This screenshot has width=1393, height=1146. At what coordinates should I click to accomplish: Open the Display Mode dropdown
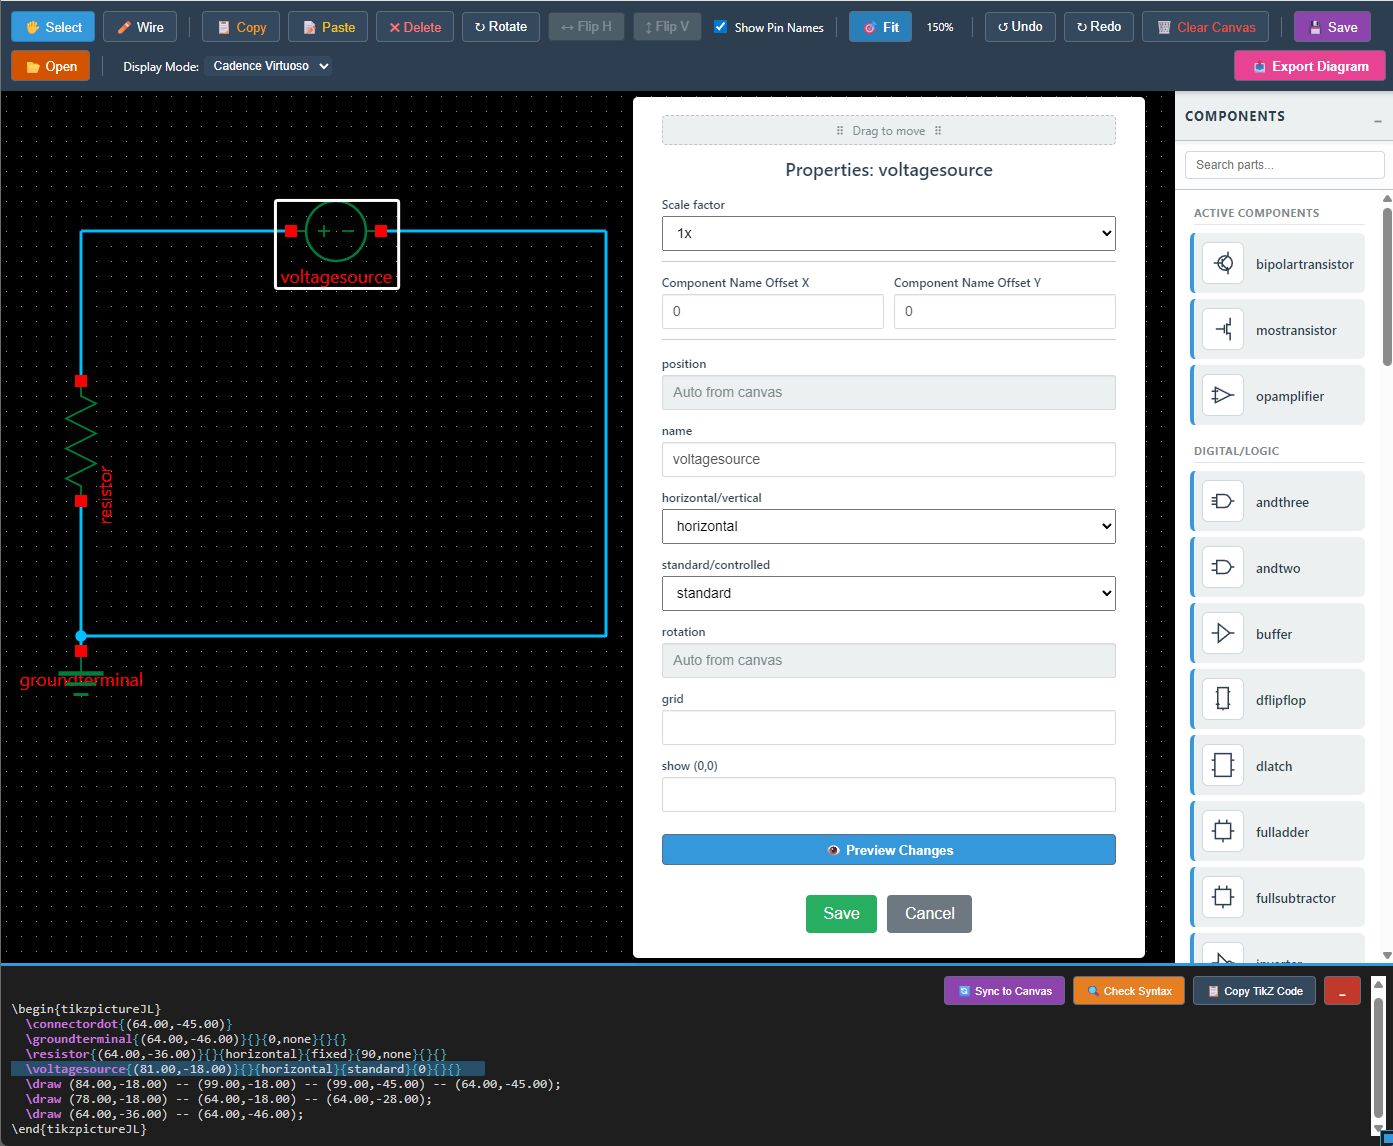pyautogui.click(x=268, y=65)
